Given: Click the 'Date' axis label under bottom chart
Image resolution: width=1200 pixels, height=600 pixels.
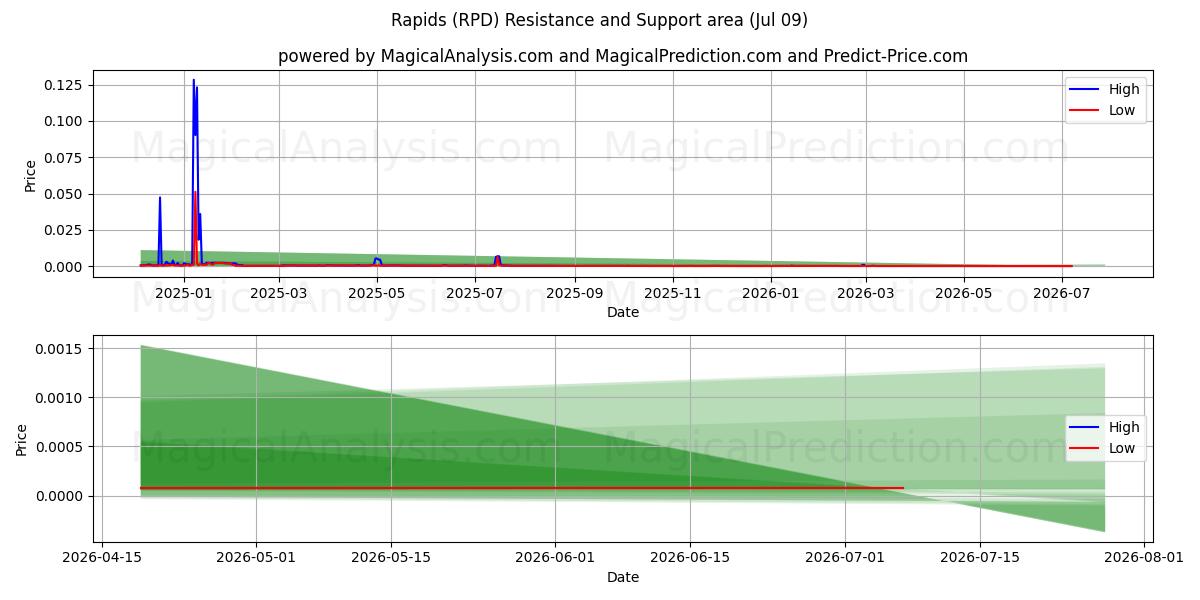Looking at the screenshot, I should coord(623,577).
